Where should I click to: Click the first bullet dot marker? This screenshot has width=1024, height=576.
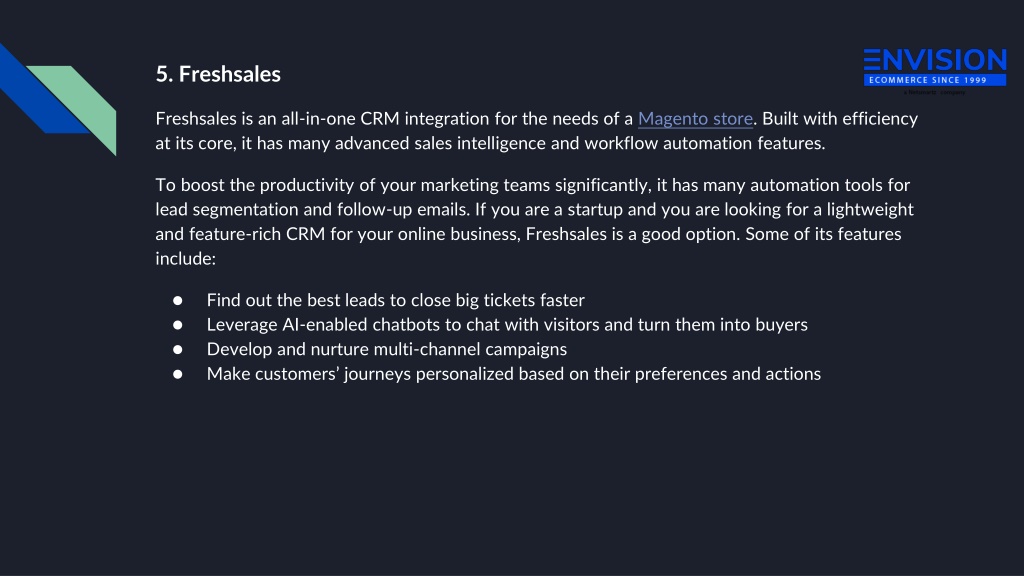[x=178, y=300]
